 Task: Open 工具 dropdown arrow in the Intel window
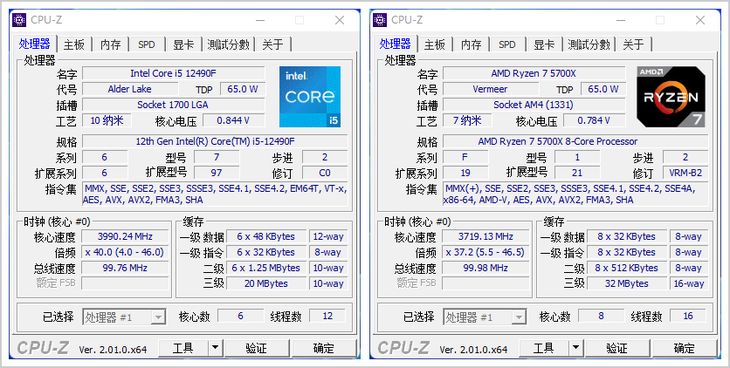[215, 348]
